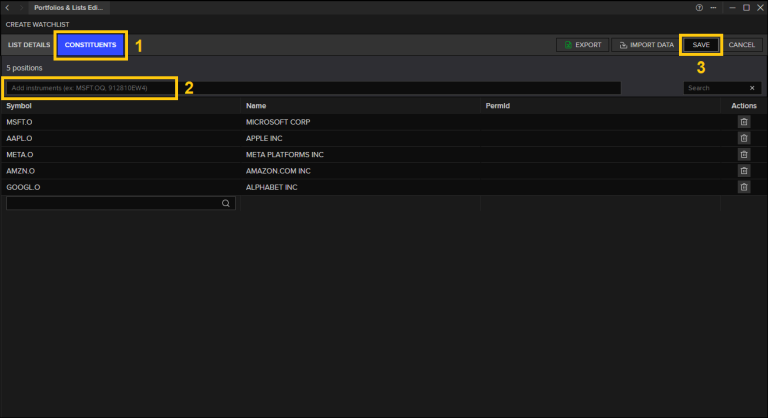The image size is (768, 418).
Task: Minimize the window
Action: click(x=732, y=8)
